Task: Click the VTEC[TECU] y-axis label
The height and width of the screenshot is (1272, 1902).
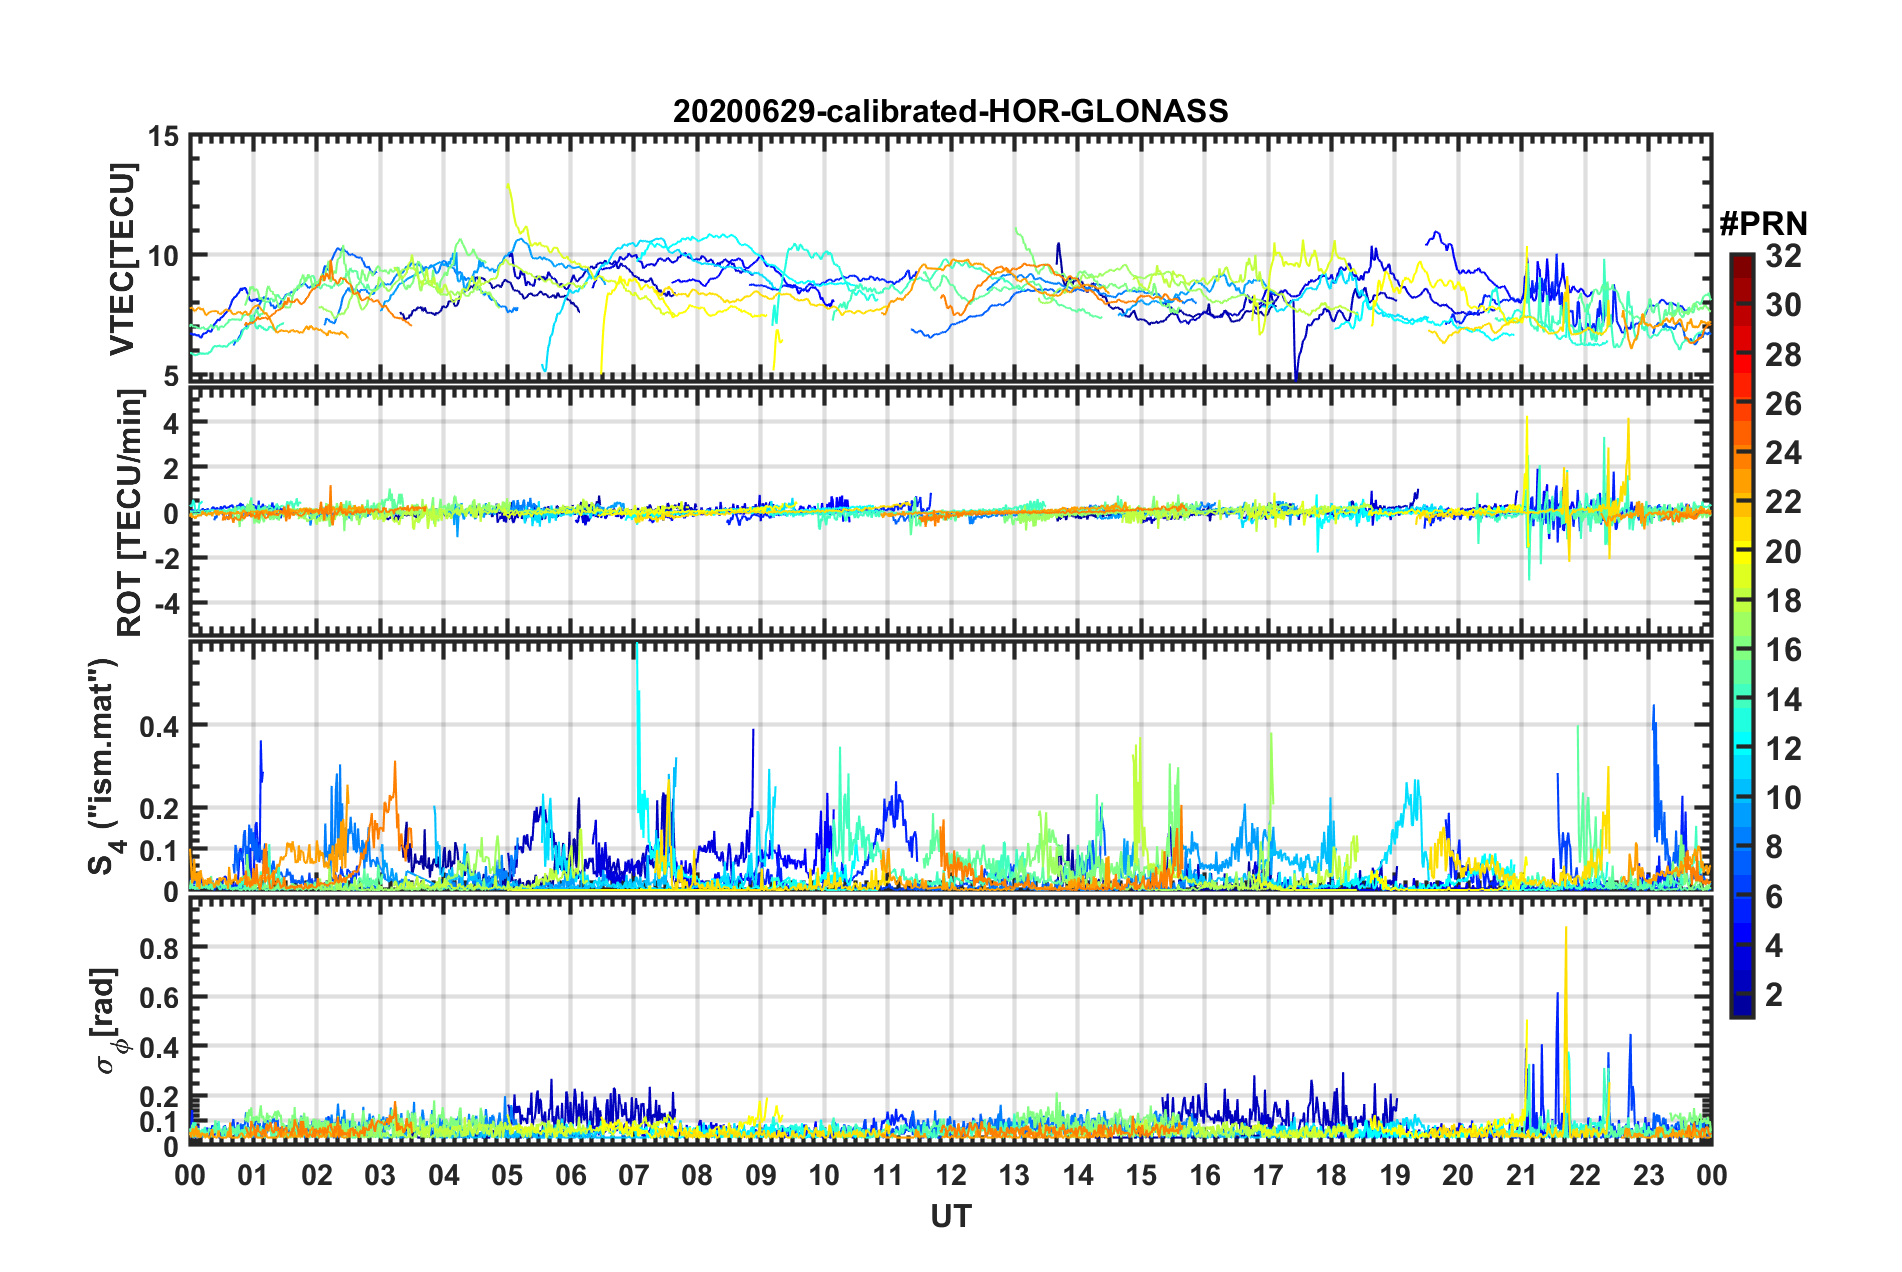Action: tap(122, 260)
